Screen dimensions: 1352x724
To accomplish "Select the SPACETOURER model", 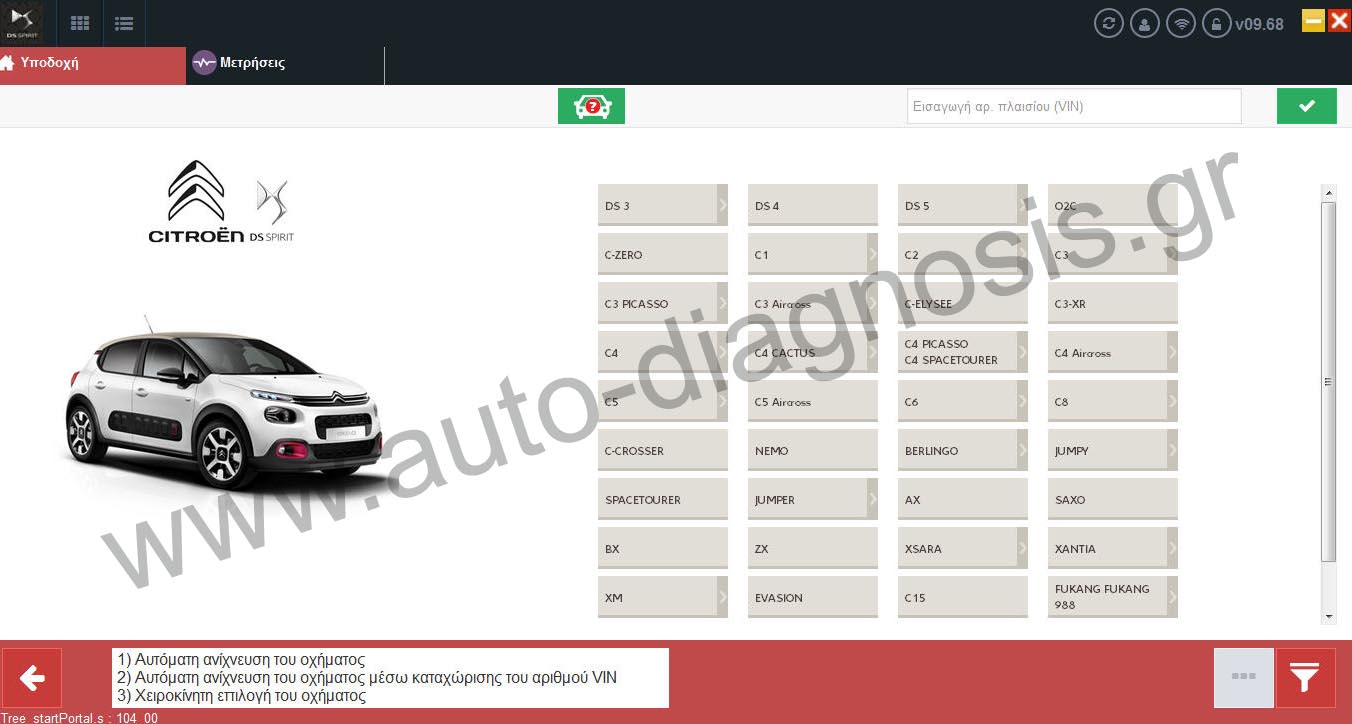I will [663, 499].
